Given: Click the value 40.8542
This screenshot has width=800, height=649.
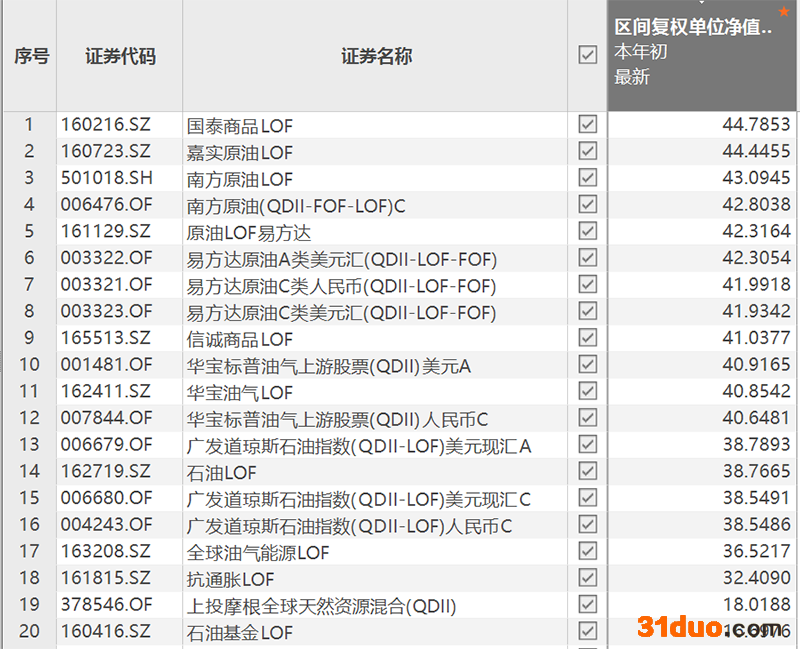Looking at the screenshot, I should pos(756,391).
